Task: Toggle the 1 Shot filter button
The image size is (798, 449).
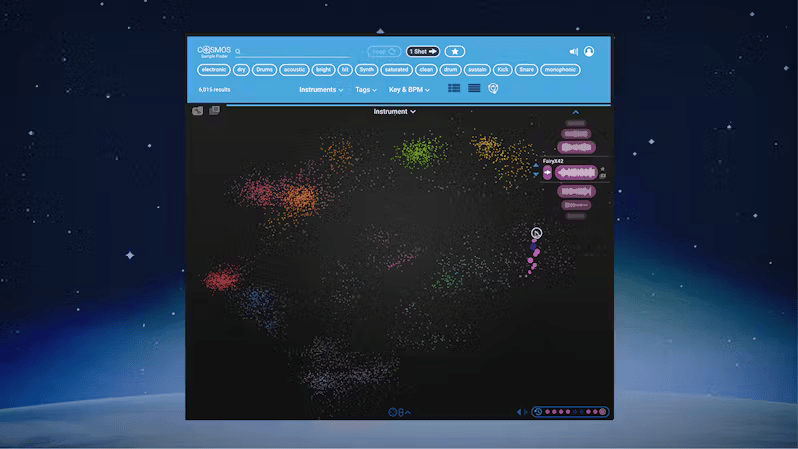Action: [423, 51]
